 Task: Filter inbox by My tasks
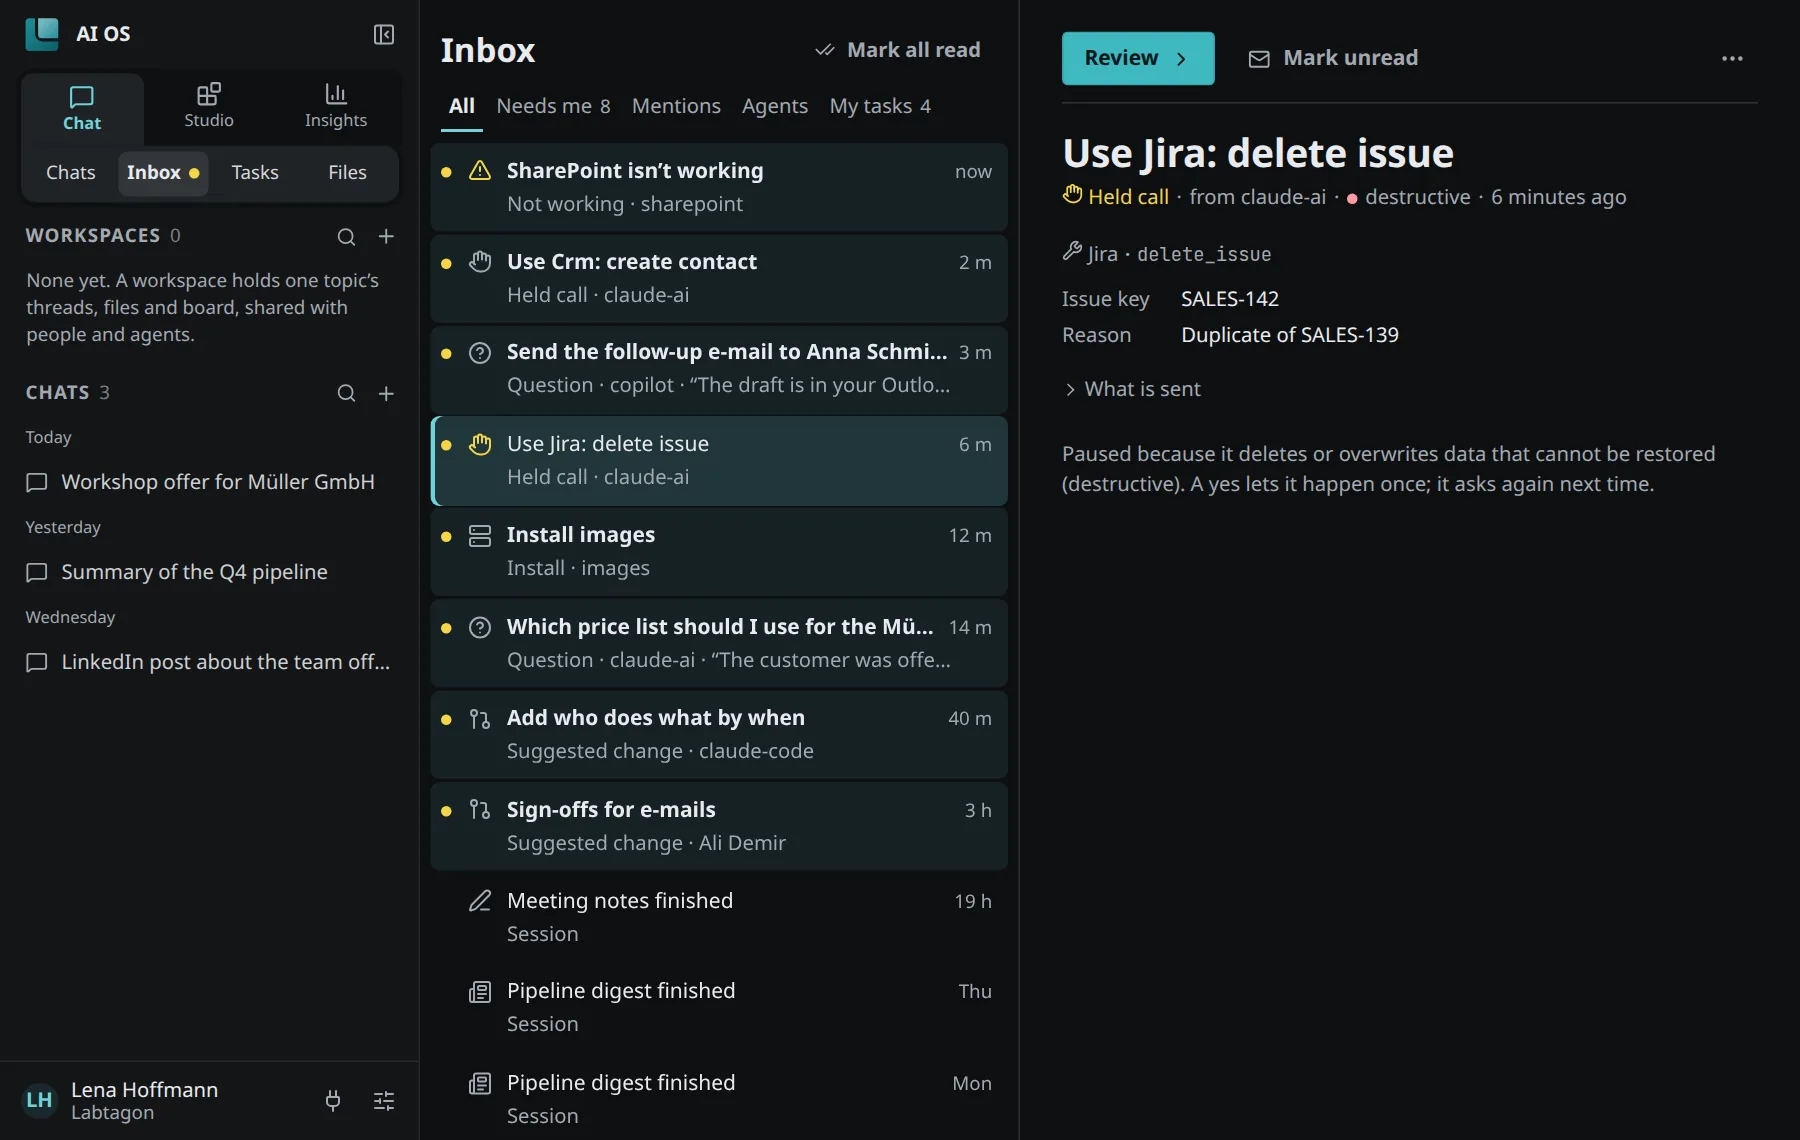pyautogui.click(x=879, y=106)
